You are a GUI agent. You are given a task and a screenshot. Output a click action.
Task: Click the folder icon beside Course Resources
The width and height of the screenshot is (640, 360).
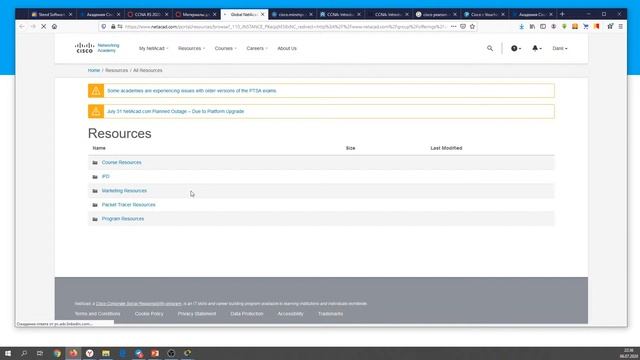[x=95, y=162]
